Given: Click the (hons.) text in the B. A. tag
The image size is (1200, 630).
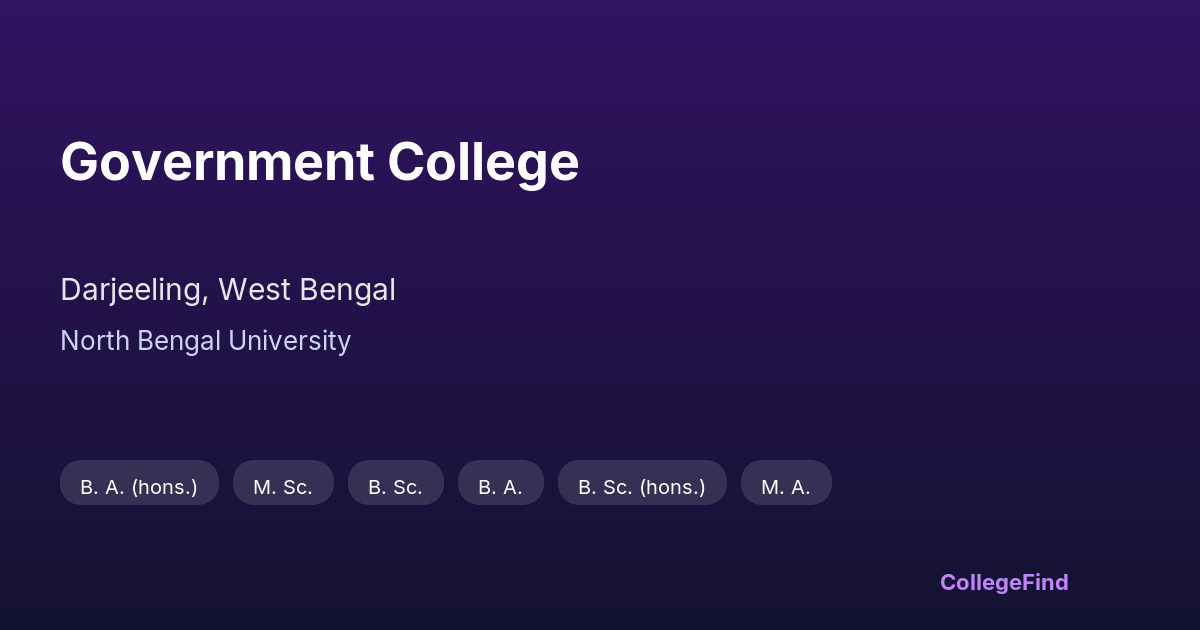Looking at the screenshot, I should [x=164, y=487].
